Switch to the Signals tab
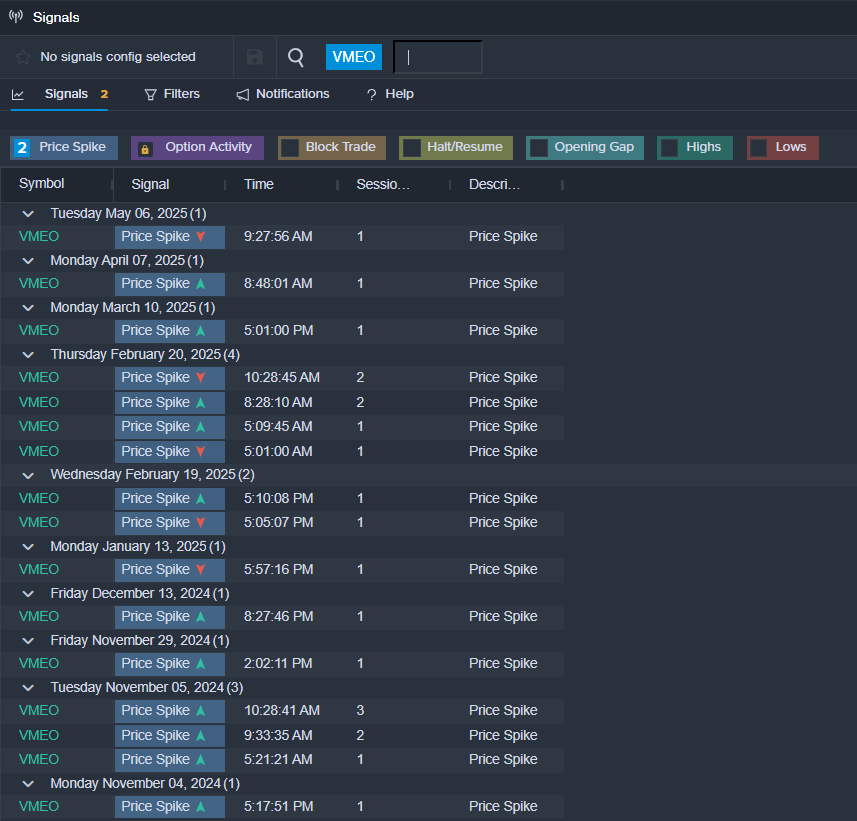 click(x=66, y=94)
